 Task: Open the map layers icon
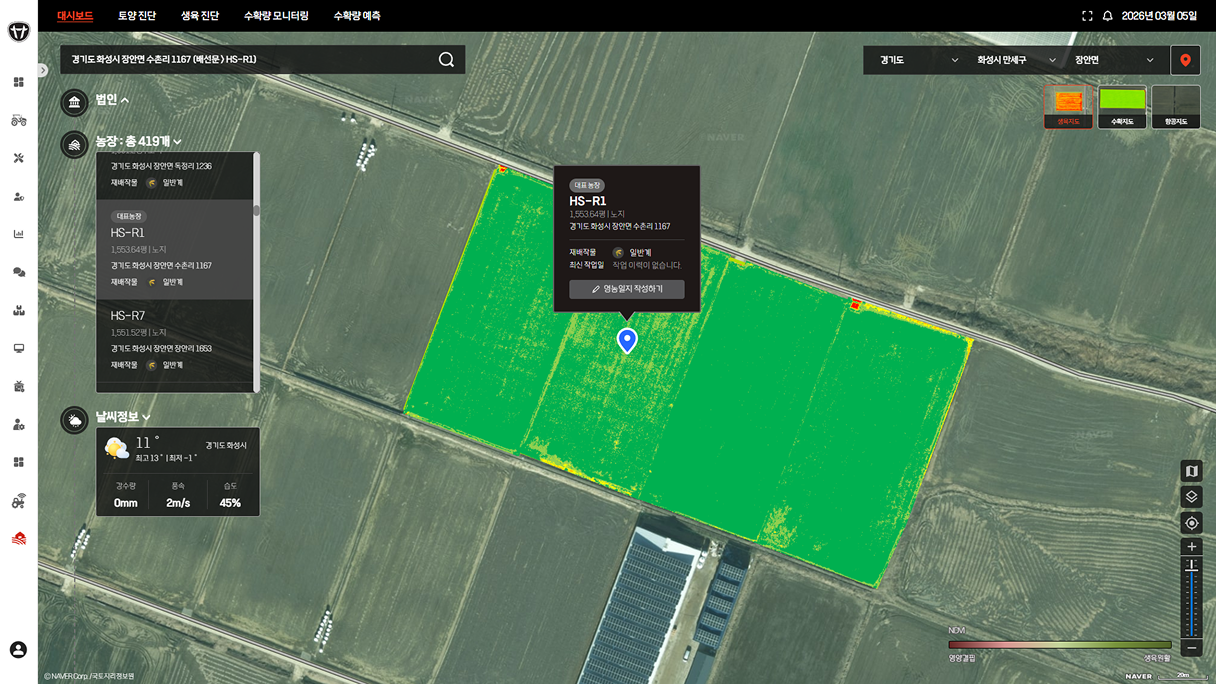1191,497
